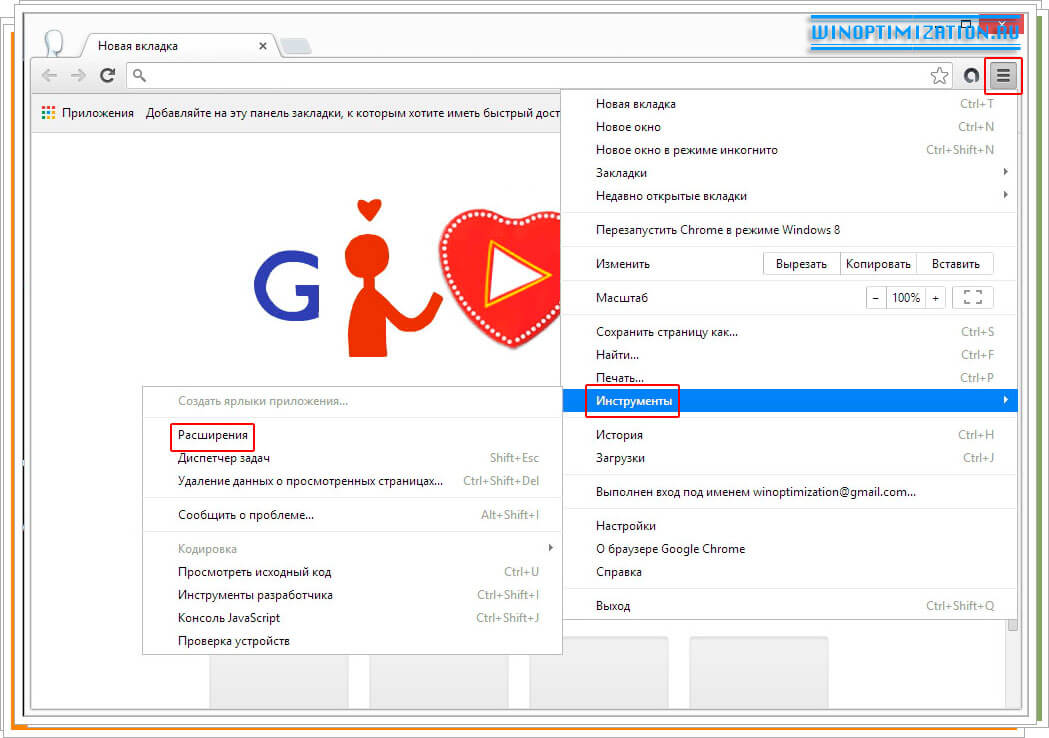1049x738 pixels.
Task: Enter fullscreen via the icon beside zoom controls
Action: pyautogui.click(x=972, y=297)
